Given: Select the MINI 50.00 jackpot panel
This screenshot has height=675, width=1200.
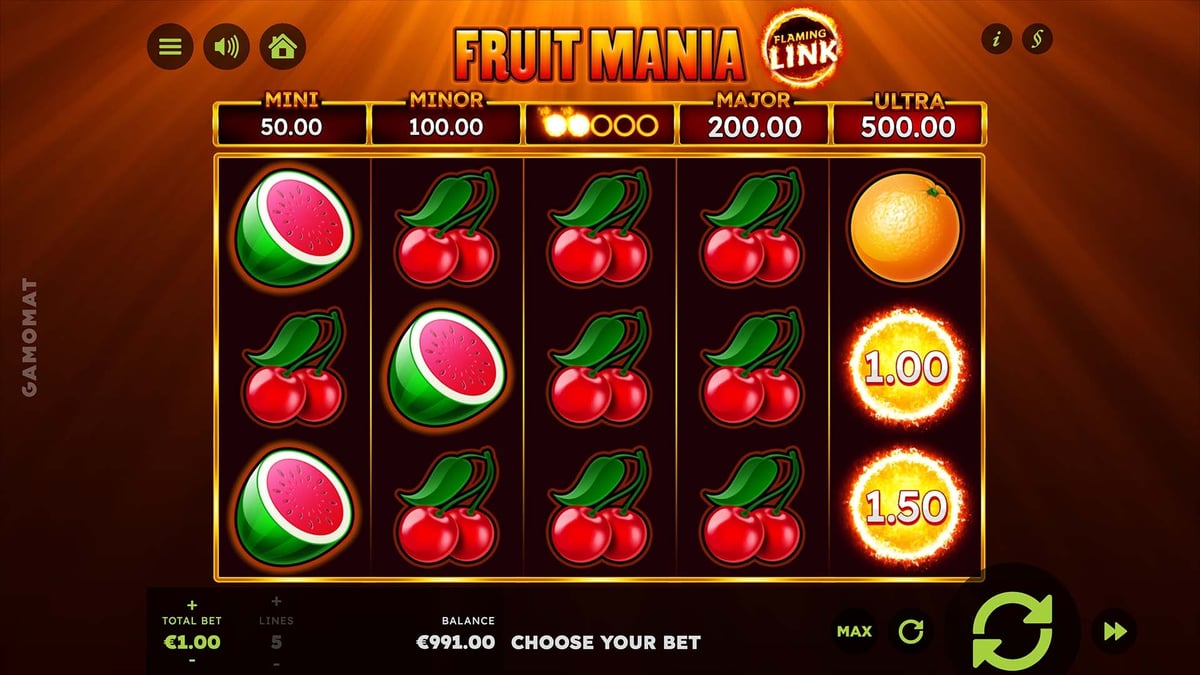Looking at the screenshot, I should pos(292,119).
